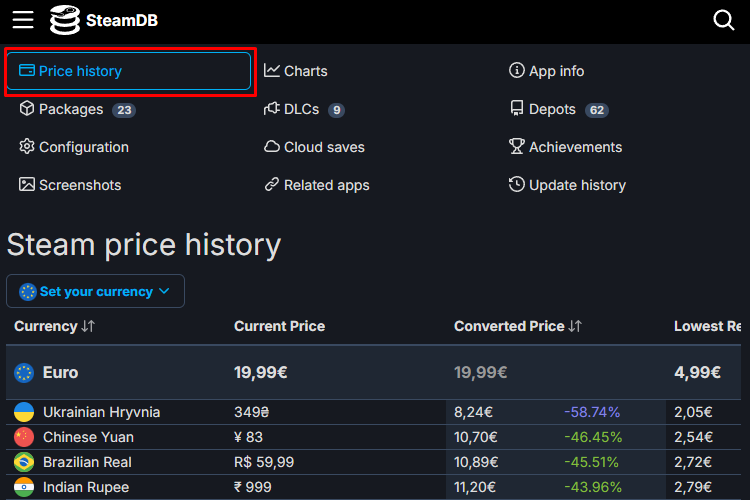Click the Cloud saves cloud icon
750x500 pixels.
pos(272,146)
